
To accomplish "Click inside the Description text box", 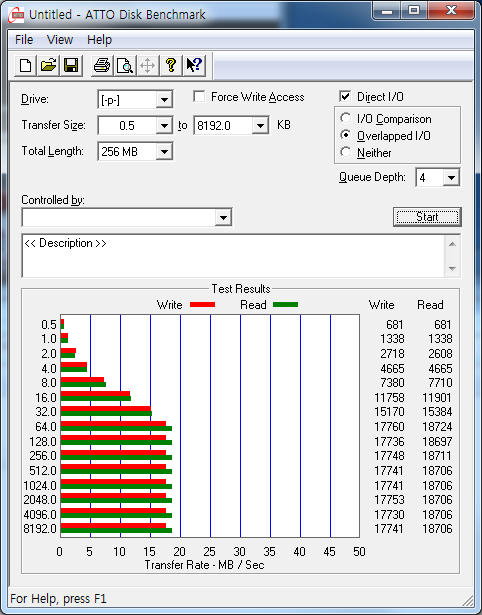I will pyautogui.click(x=233, y=256).
